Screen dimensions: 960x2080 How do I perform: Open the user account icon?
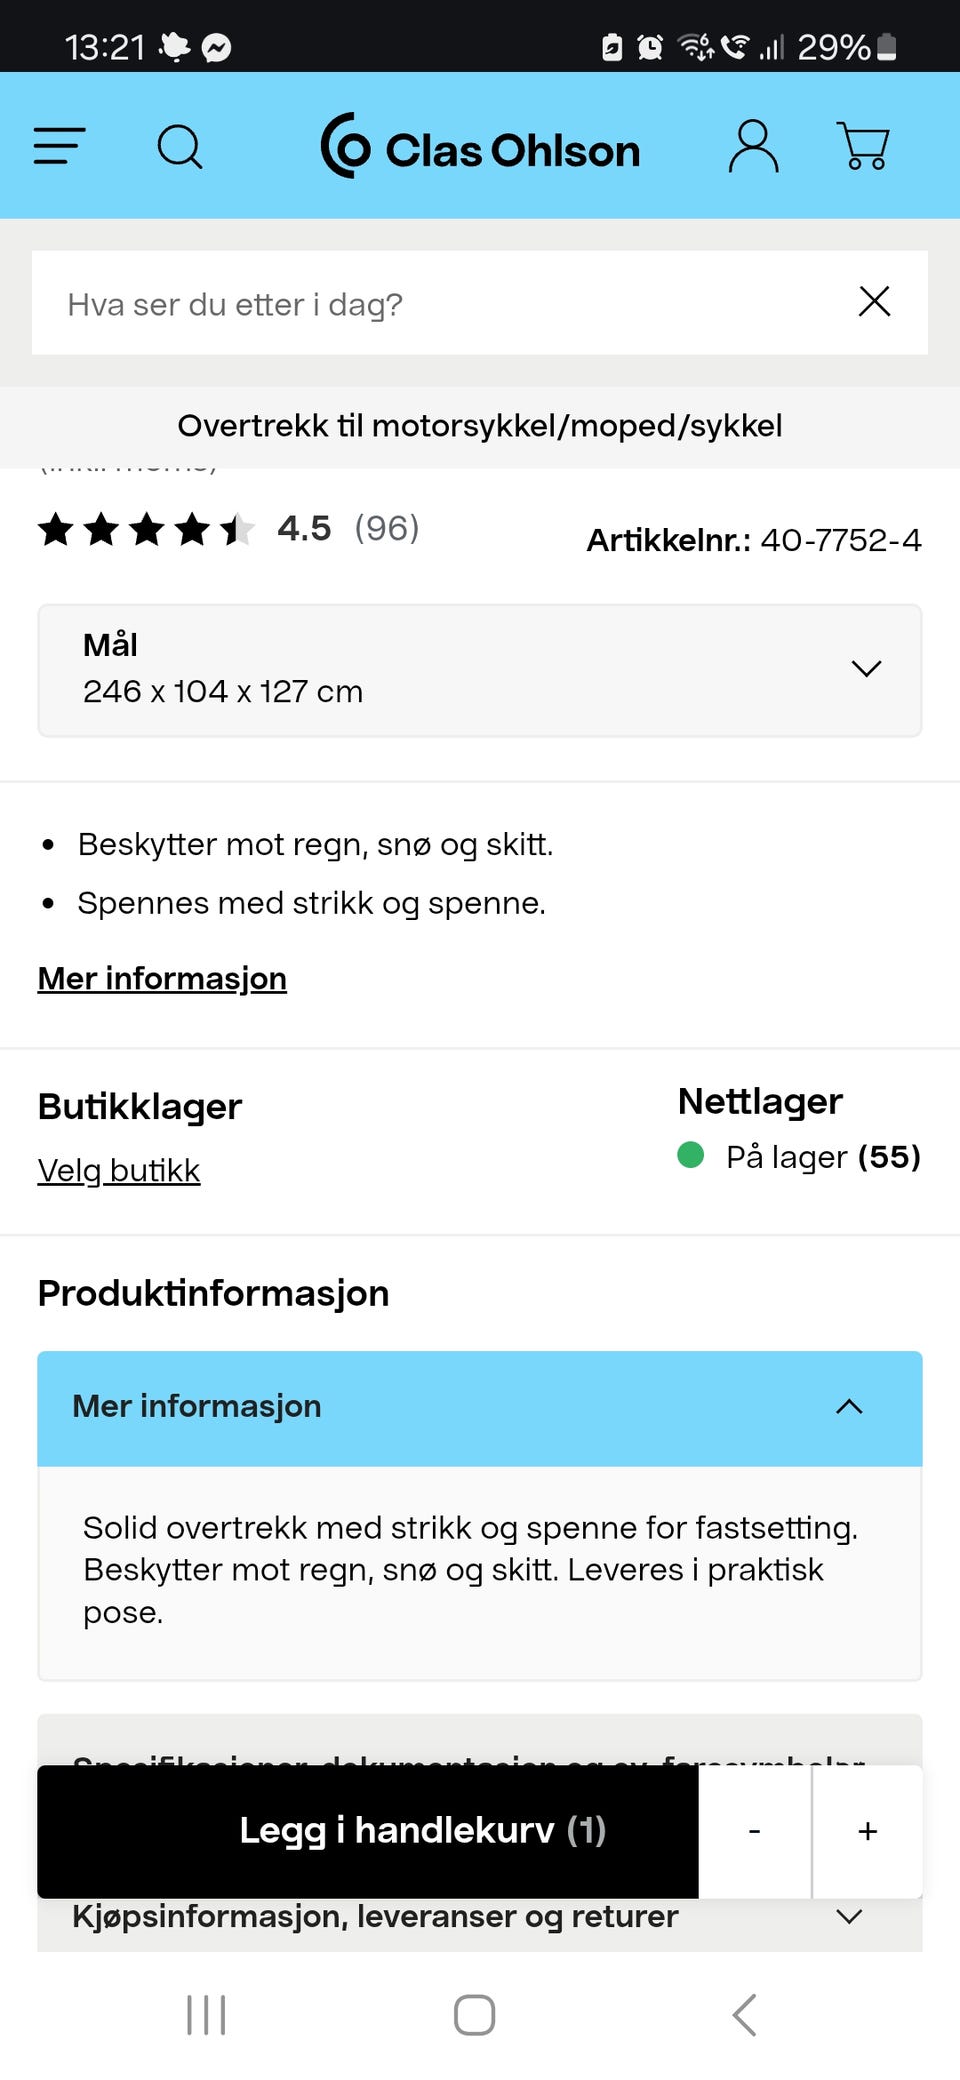(753, 147)
